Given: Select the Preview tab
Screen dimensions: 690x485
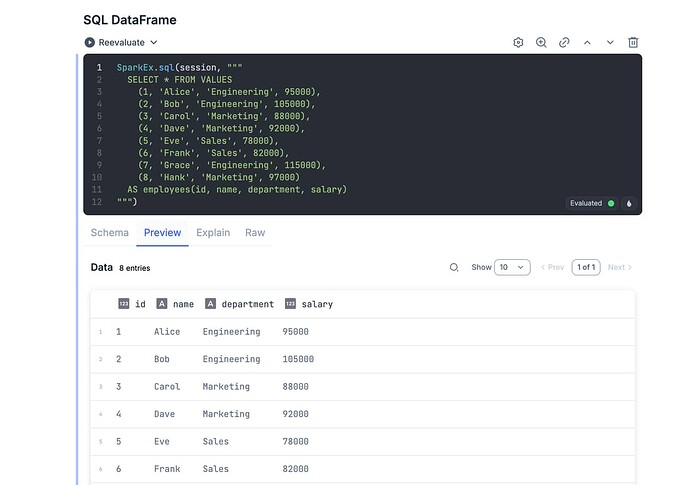Looking at the screenshot, I should click(162, 233).
